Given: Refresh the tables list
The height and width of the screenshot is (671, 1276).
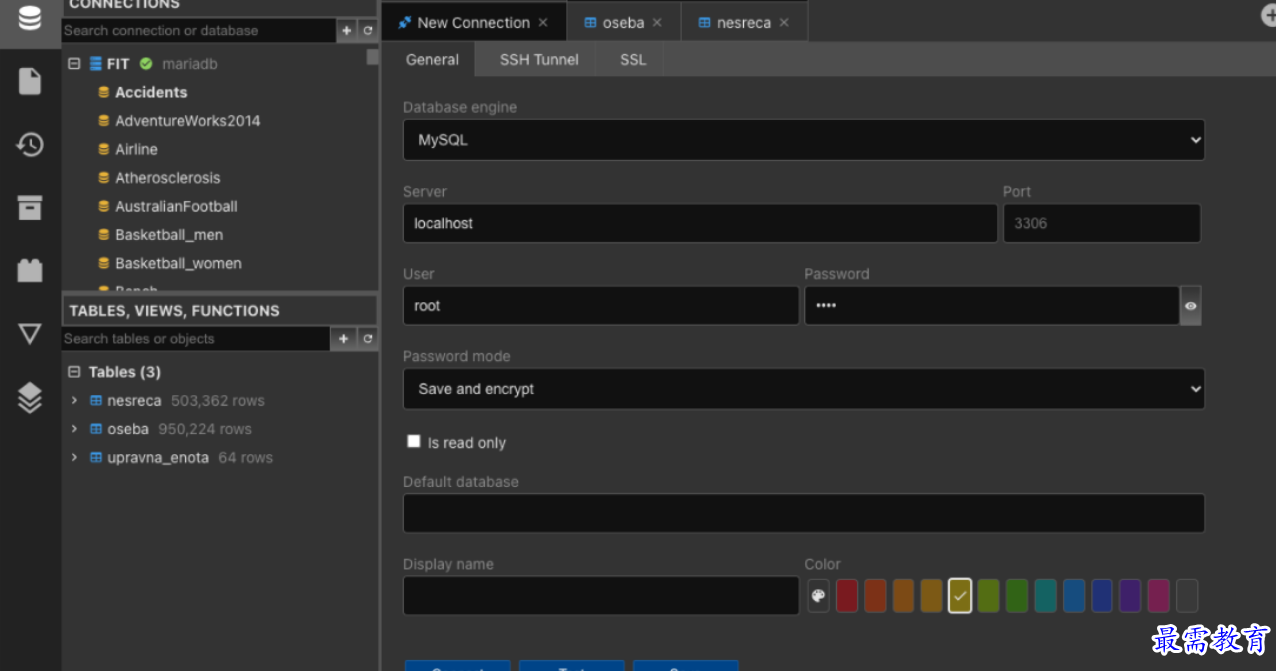Looking at the screenshot, I should 367,339.
